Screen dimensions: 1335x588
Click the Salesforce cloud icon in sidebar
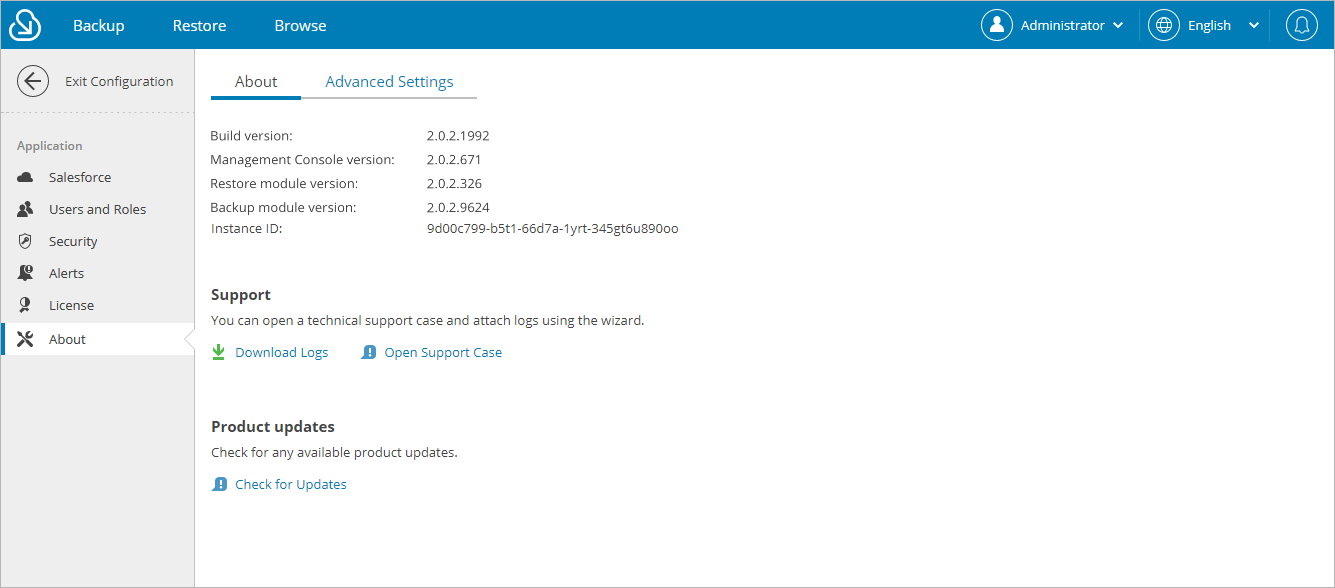pyautogui.click(x=26, y=177)
